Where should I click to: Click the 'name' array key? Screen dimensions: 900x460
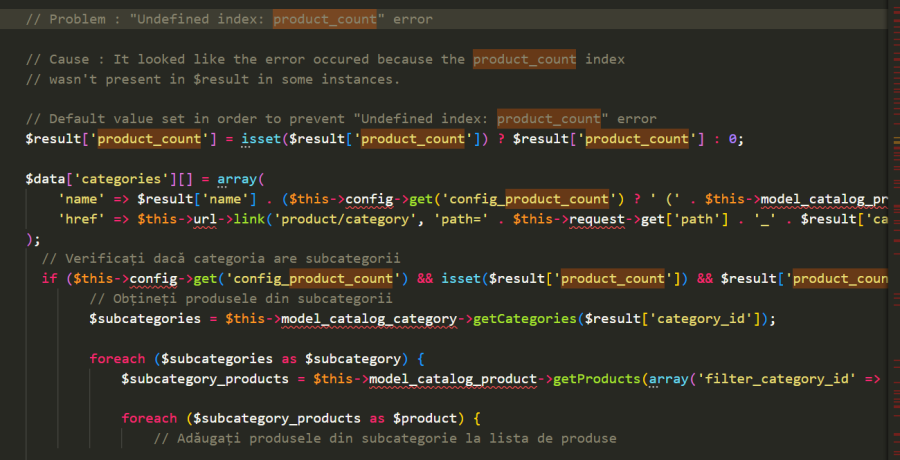[x=77, y=199]
